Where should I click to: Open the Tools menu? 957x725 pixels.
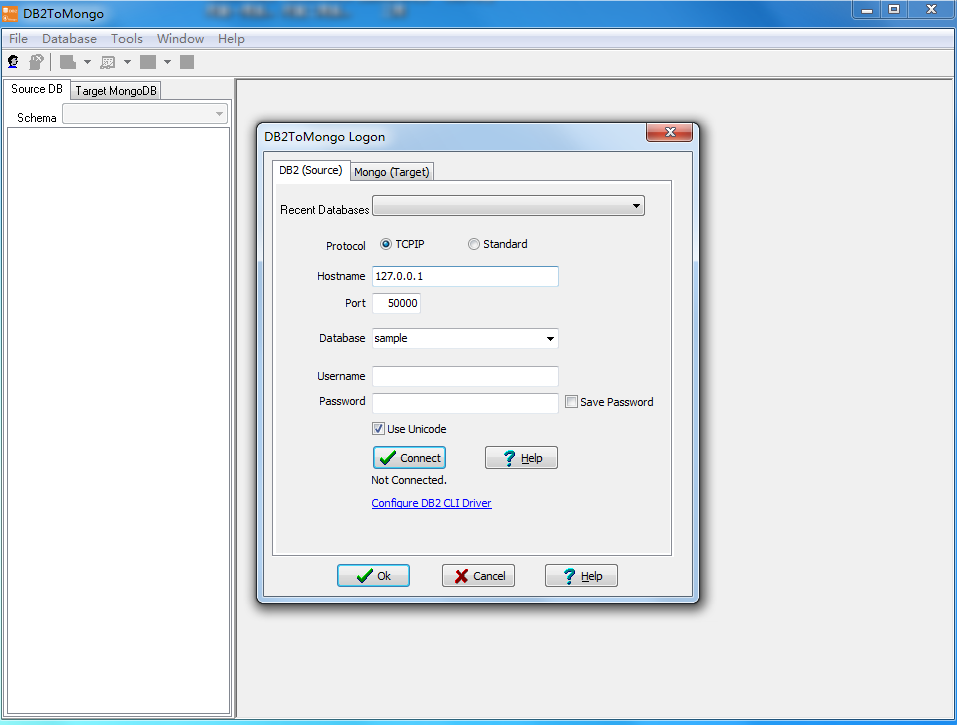click(126, 38)
